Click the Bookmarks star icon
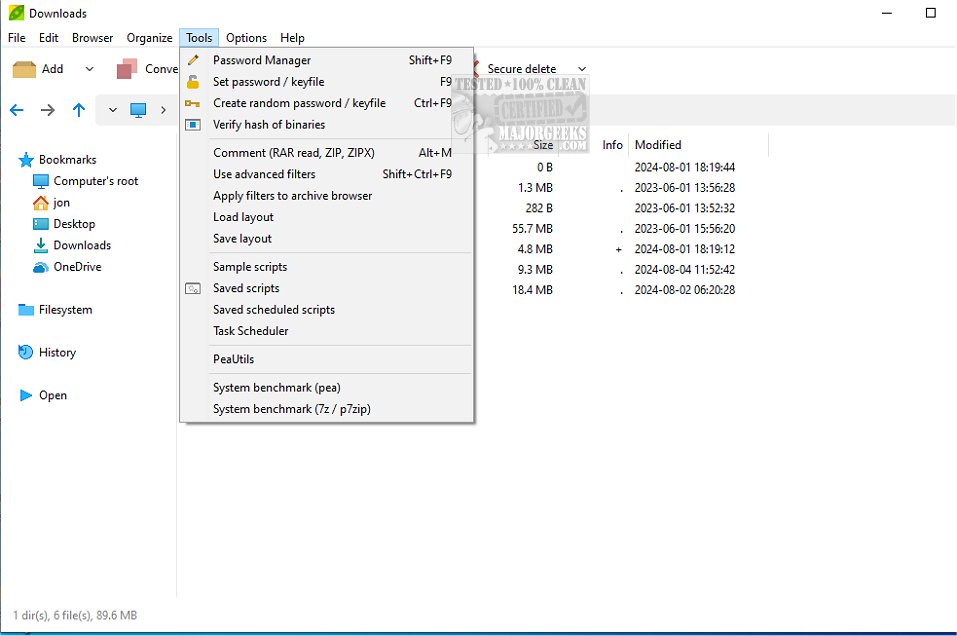This screenshot has width=957, height=636. 26,160
